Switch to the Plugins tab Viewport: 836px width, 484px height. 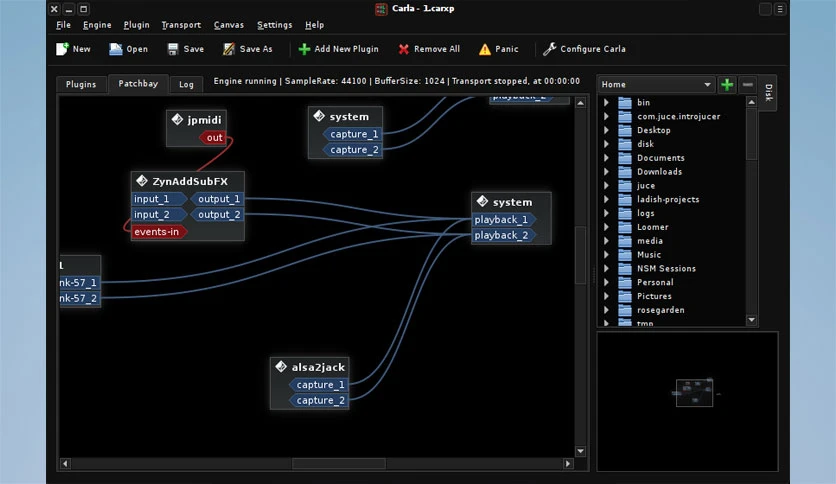click(81, 84)
